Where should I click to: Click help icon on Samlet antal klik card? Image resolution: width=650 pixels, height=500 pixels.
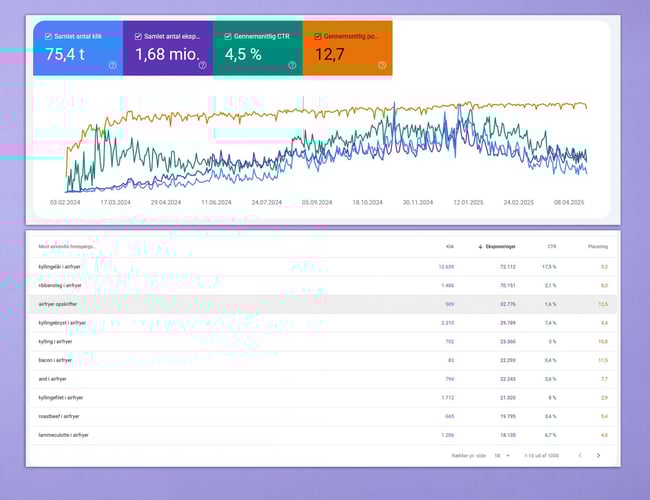coord(112,65)
